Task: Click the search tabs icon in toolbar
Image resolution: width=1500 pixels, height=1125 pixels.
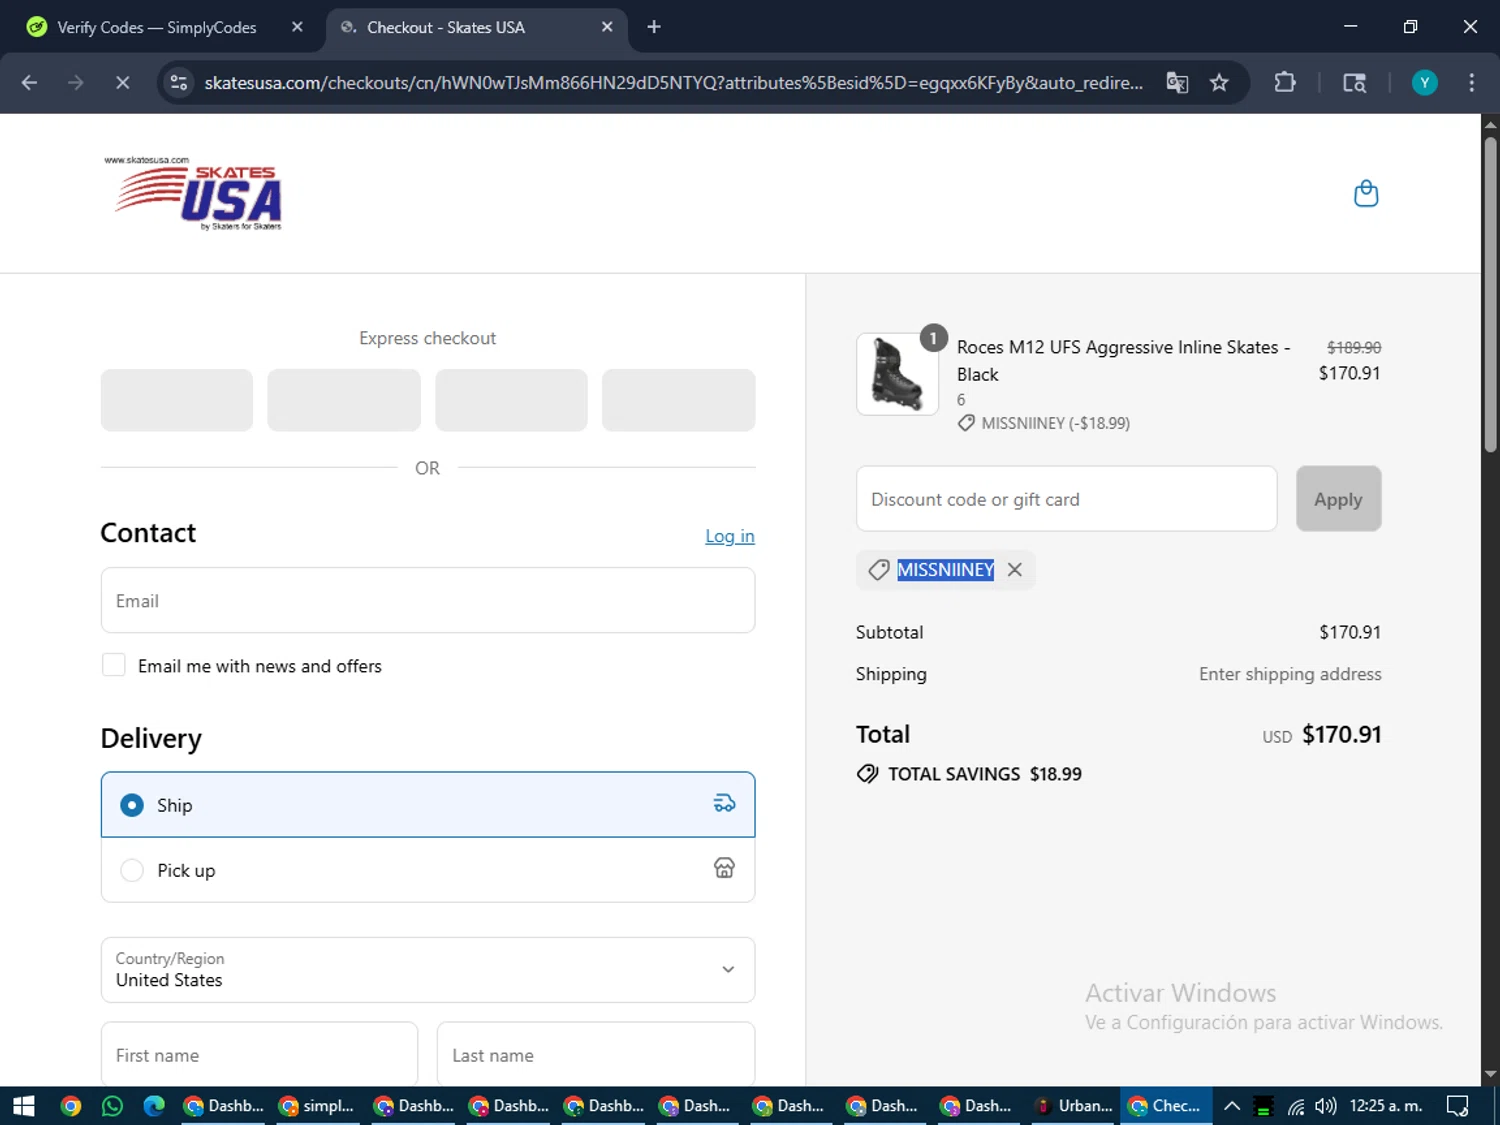Action: point(1354,83)
